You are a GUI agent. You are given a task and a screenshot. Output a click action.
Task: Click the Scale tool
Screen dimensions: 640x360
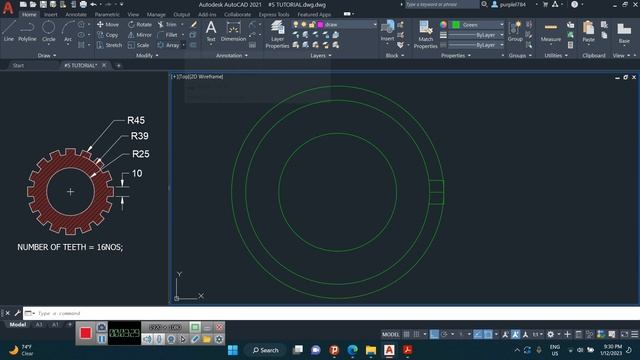[138, 45]
